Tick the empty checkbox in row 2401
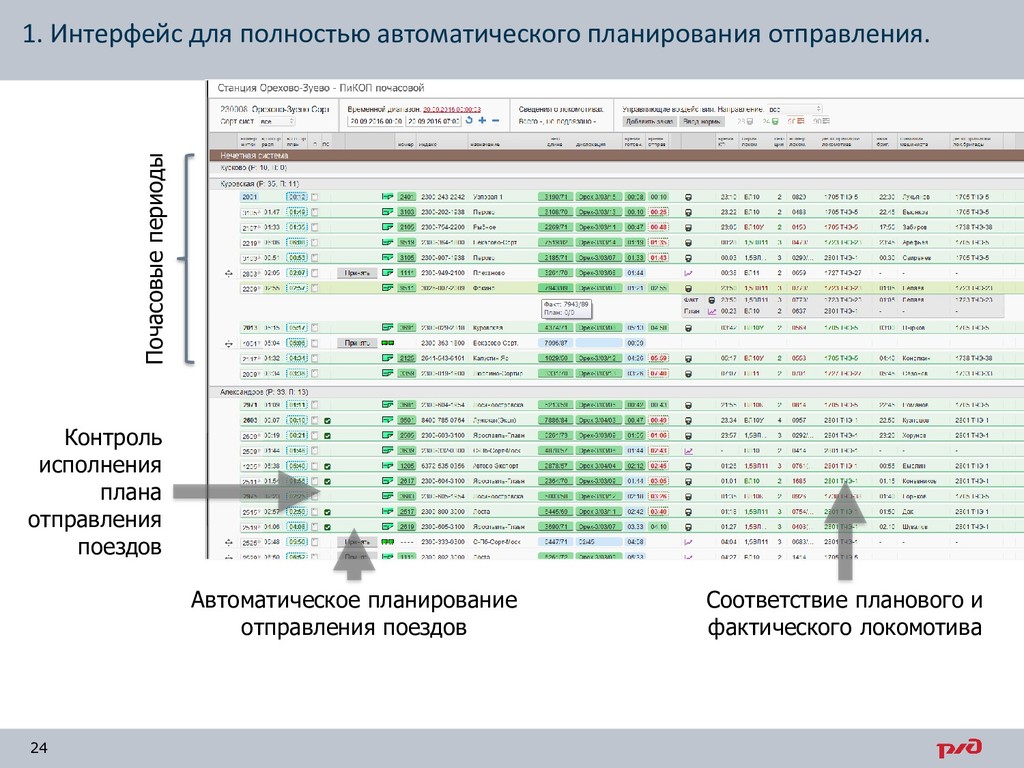 [x=315, y=197]
